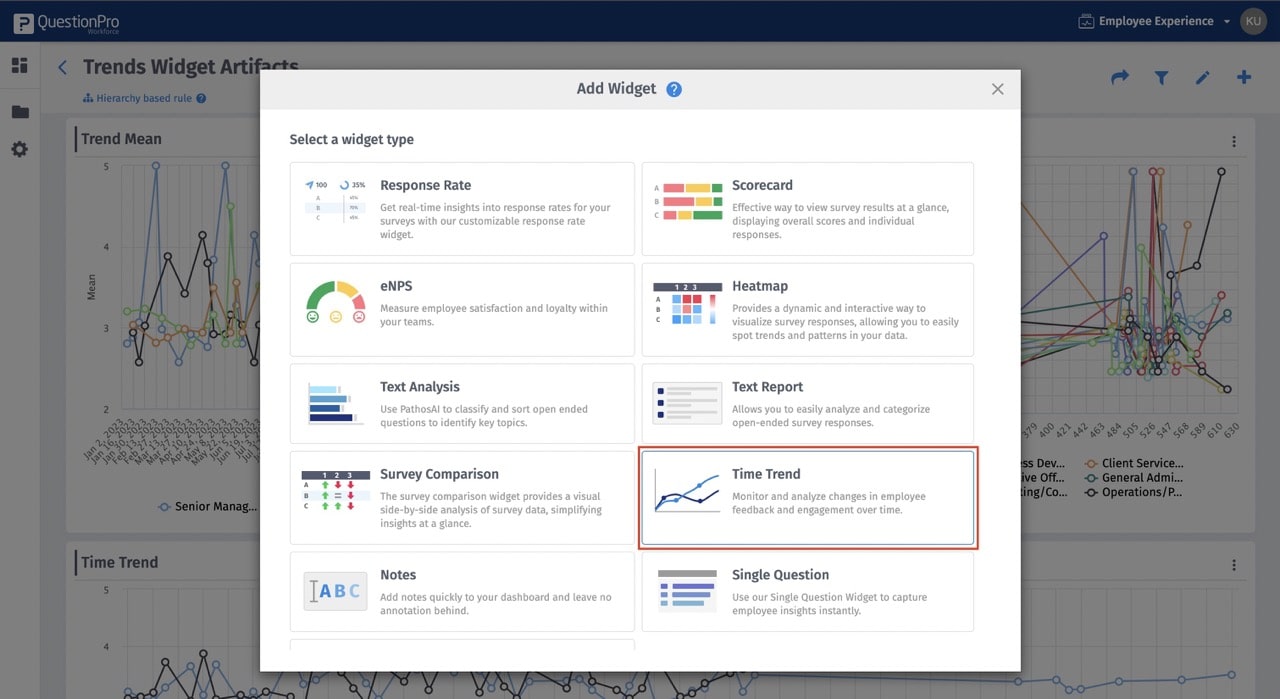The width and height of the screenshot is (1280, 699).
Task: Select the Scorecard widget title
Action: coord(762,185)
